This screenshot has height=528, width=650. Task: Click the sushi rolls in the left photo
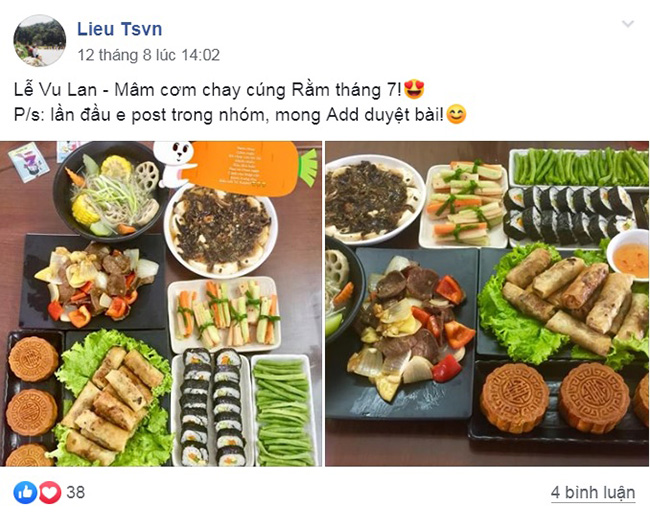pyautogui.click(x=212, y=408)
